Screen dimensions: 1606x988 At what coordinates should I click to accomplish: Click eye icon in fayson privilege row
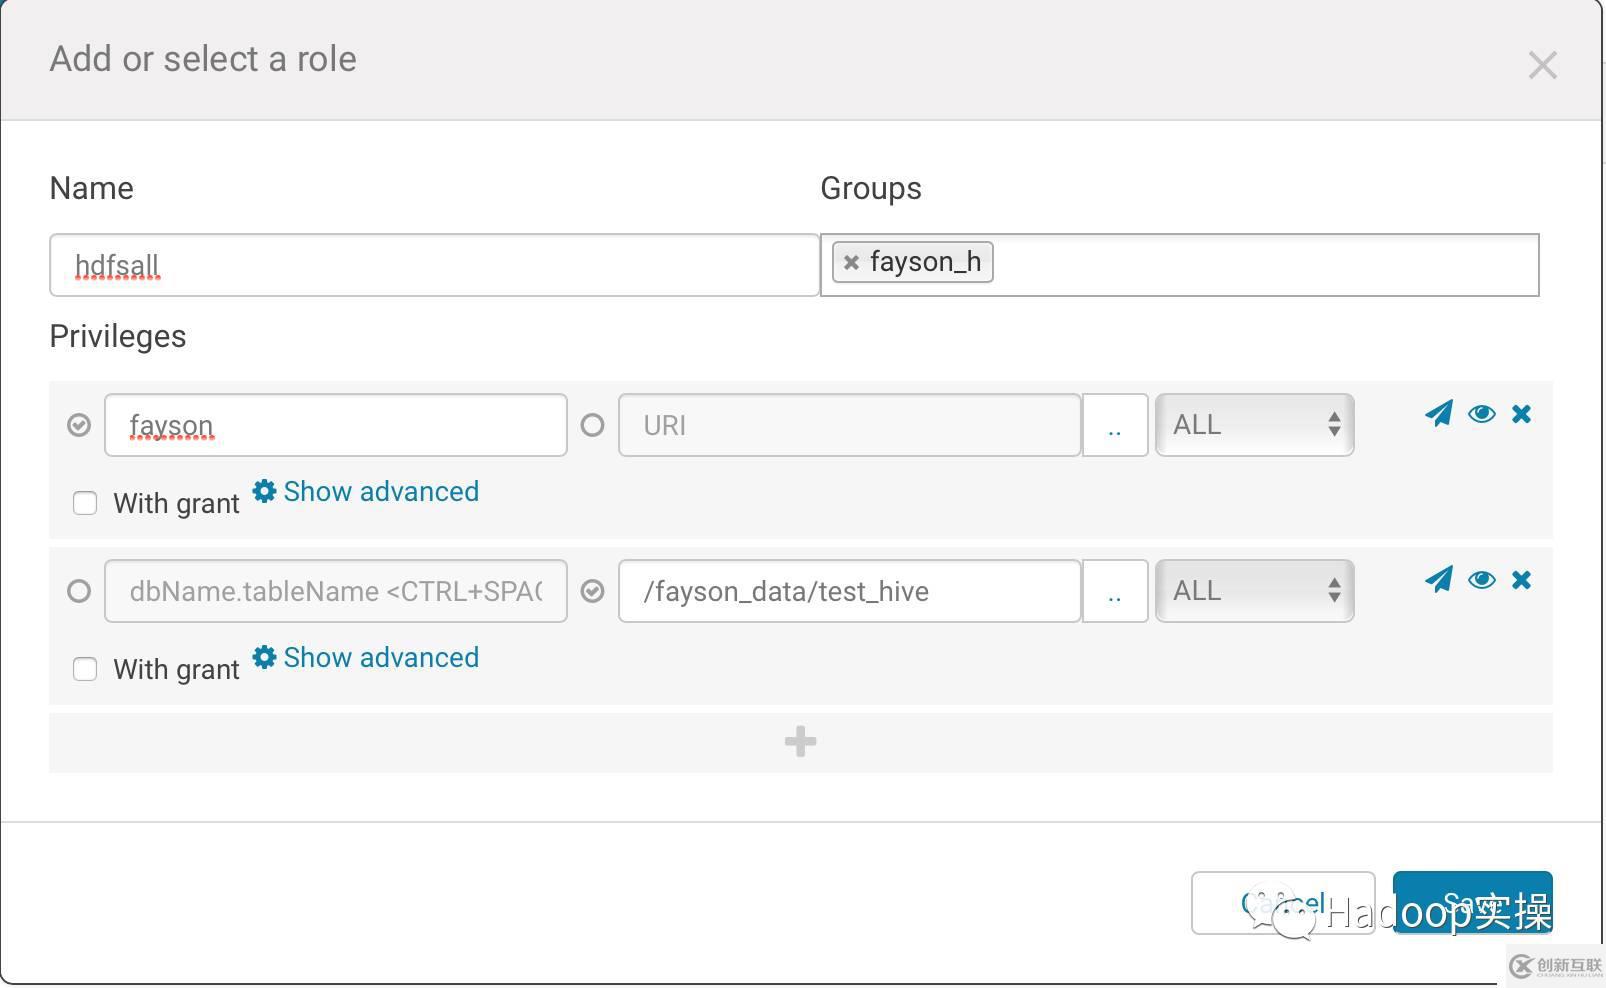(1481, 414)
